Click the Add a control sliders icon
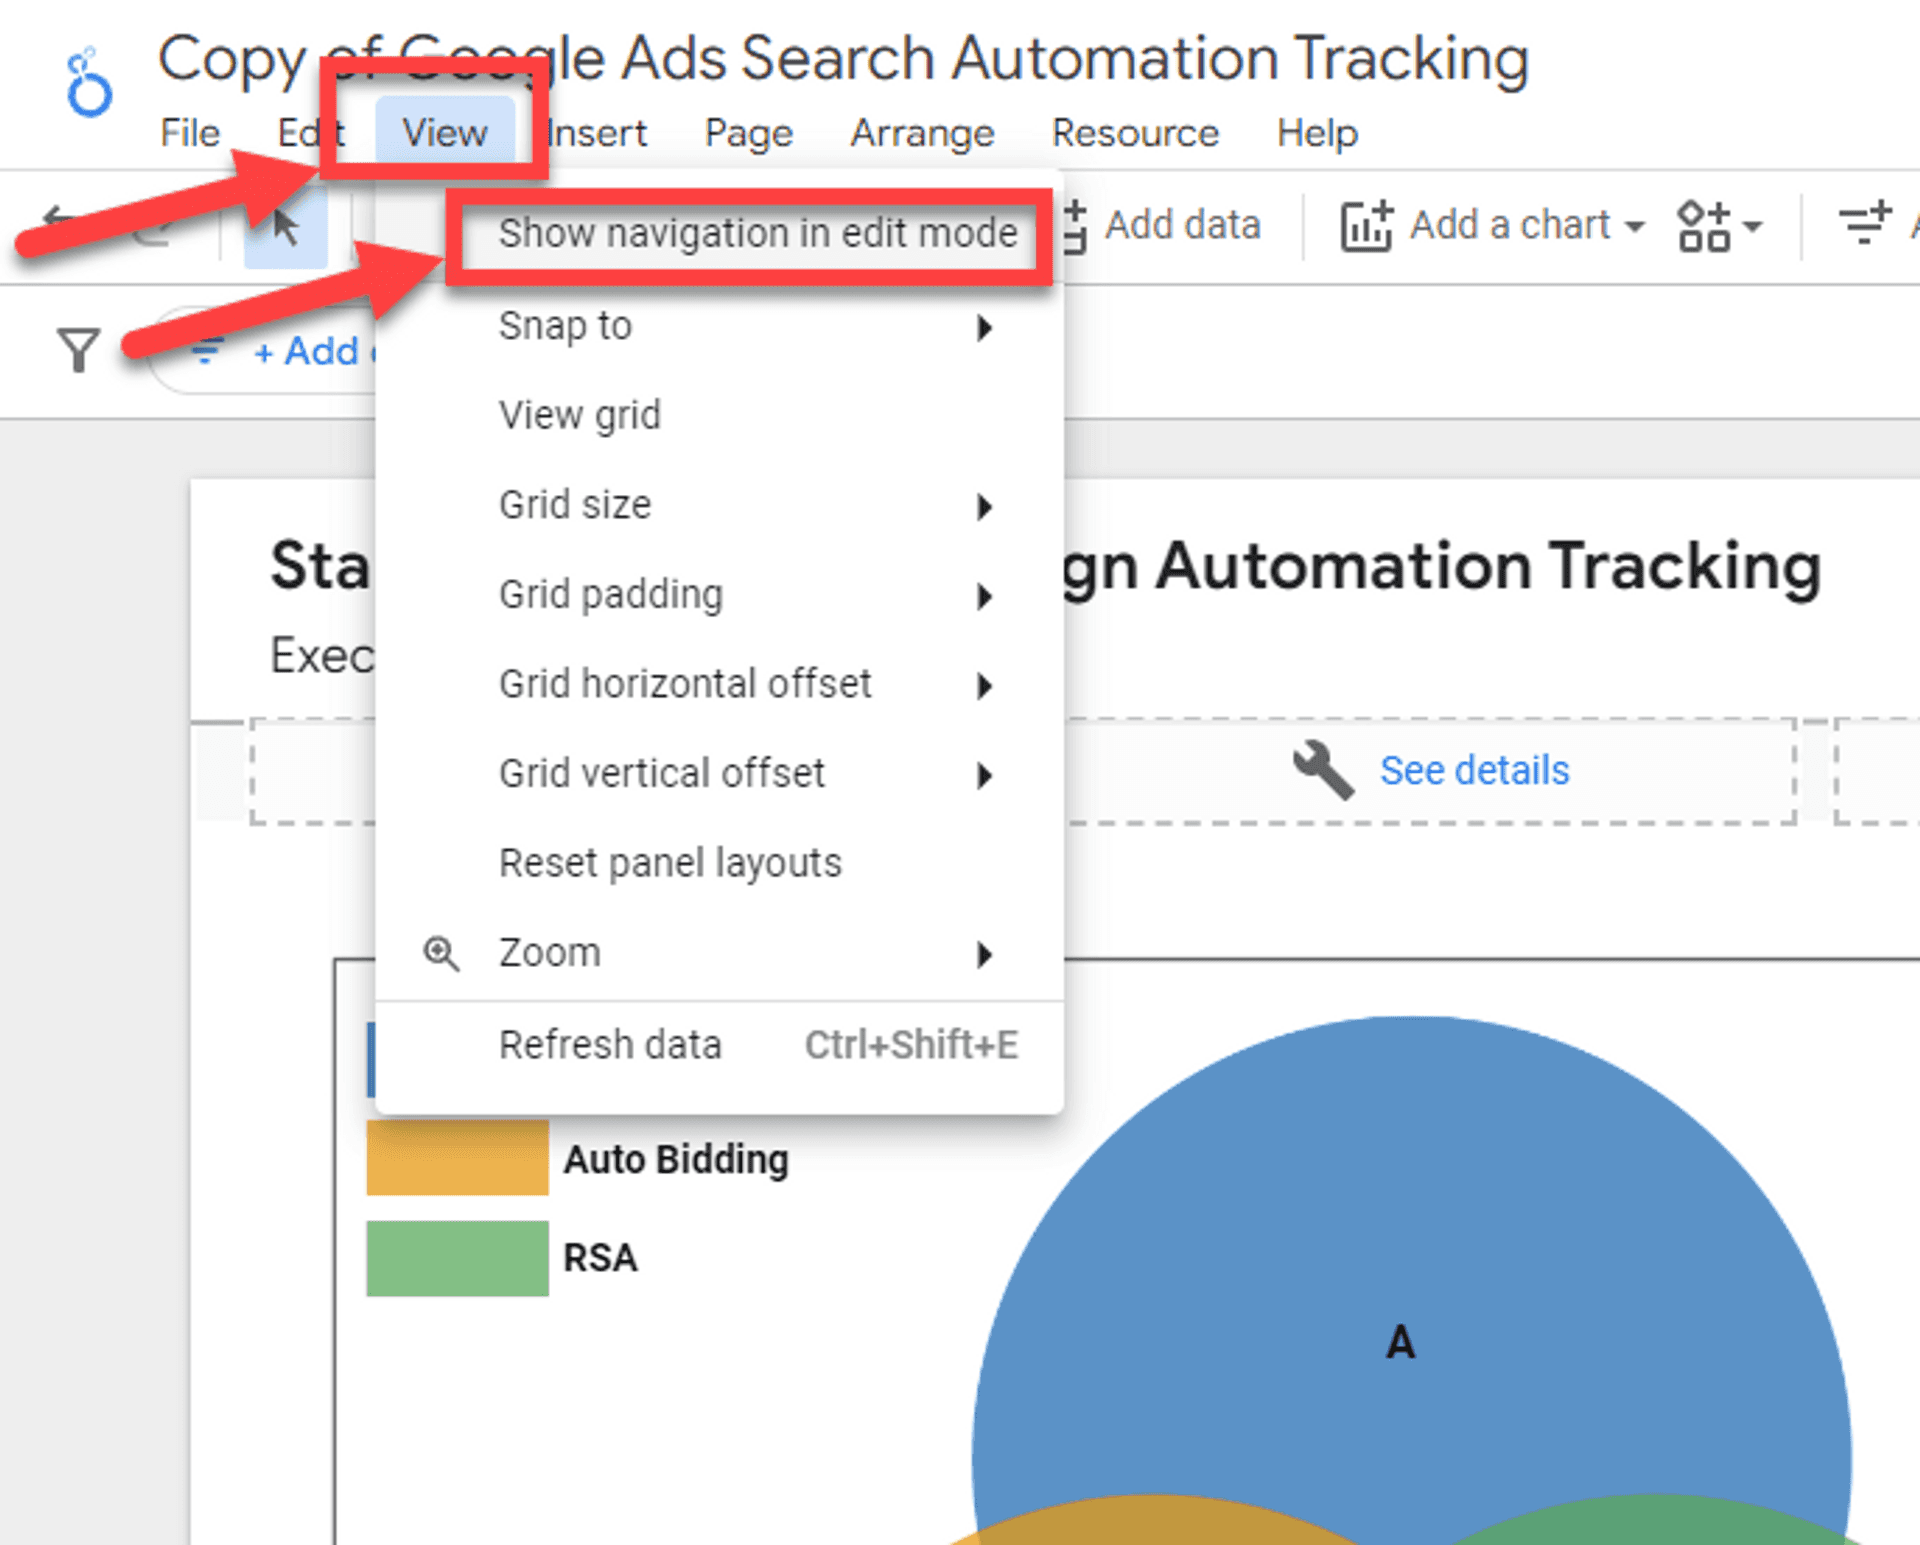1920x1545 pixels. point(1865,224)
